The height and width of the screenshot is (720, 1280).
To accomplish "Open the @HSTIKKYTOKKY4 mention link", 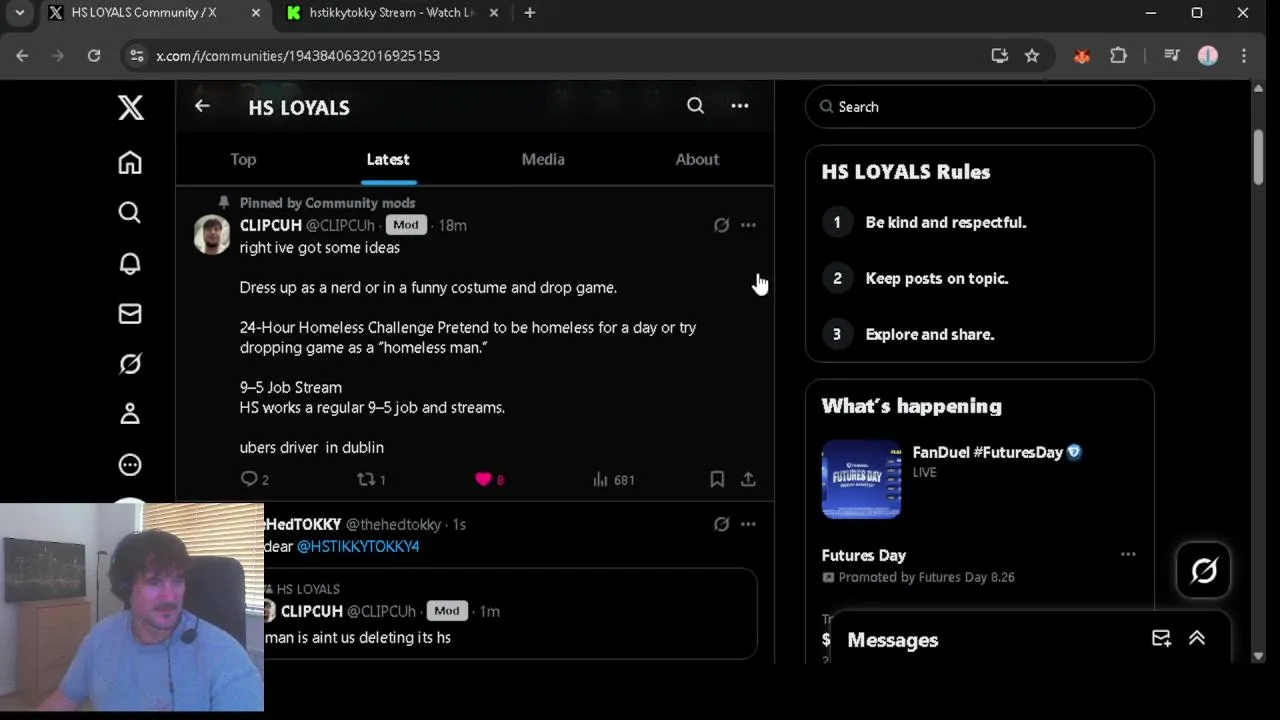I will pos(358,546).
